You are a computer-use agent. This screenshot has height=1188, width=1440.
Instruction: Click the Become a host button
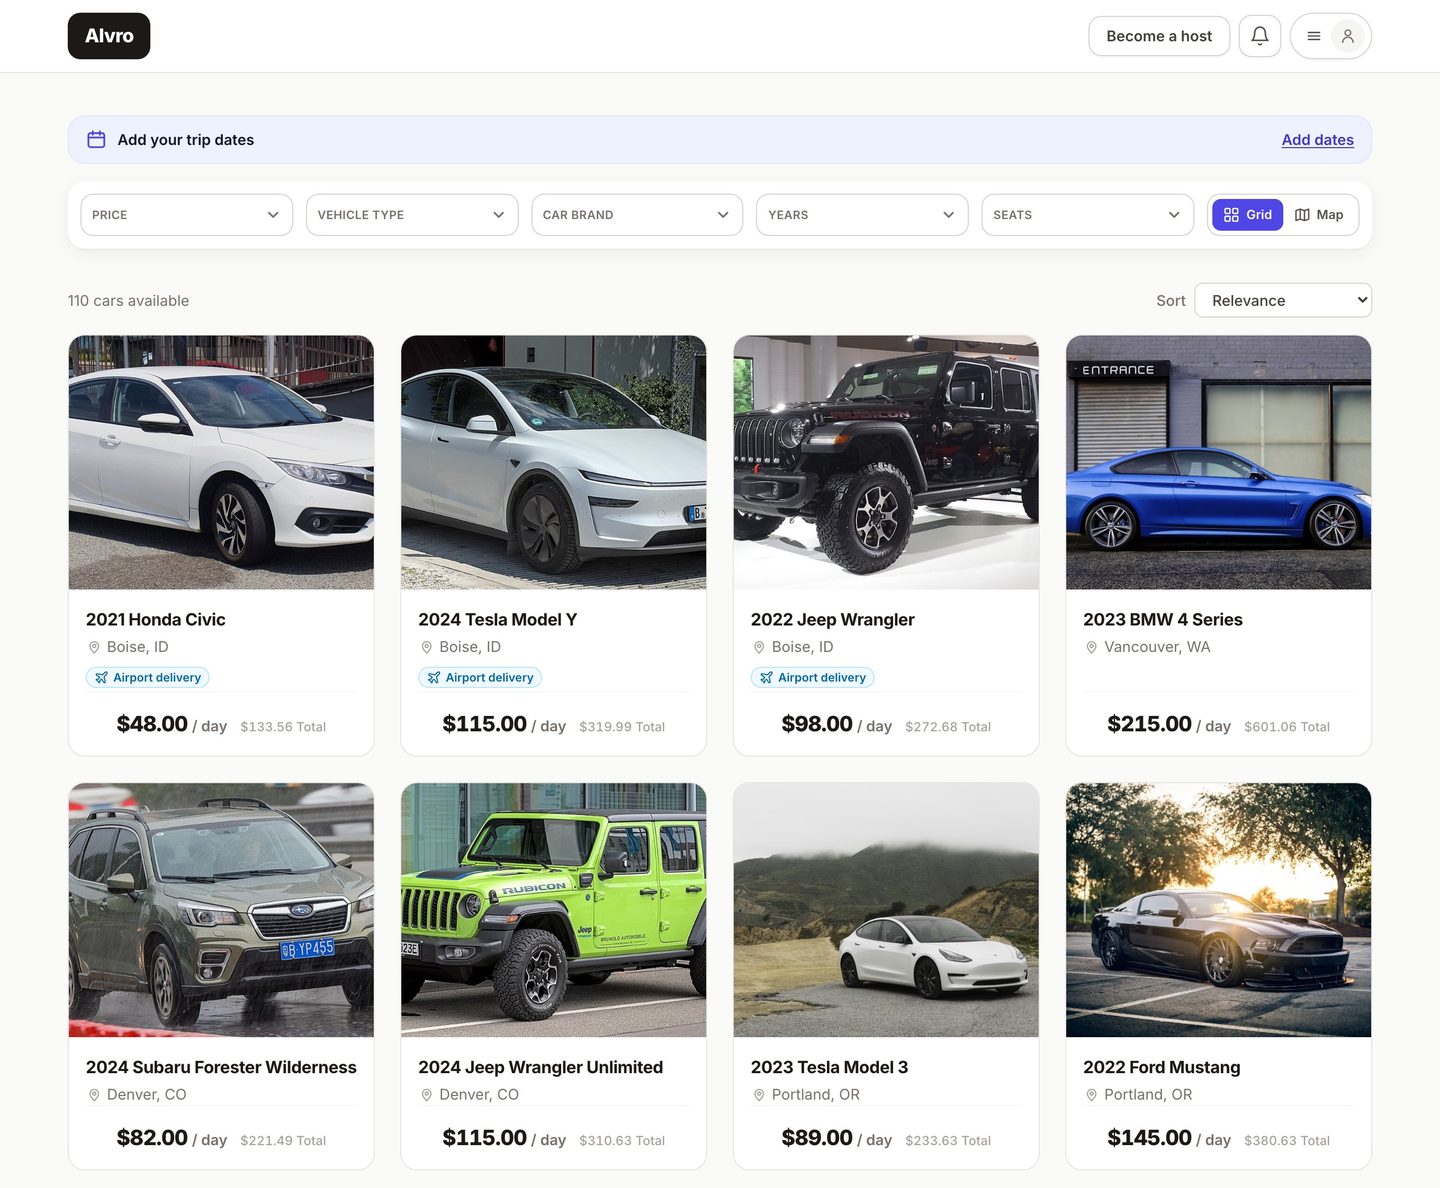1159,36
